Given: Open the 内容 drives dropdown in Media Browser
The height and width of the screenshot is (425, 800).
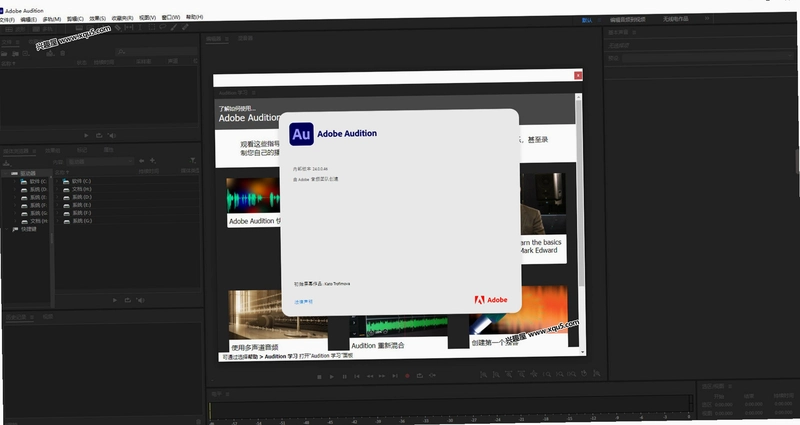Looking at the screenshot, I should (100, 162).
